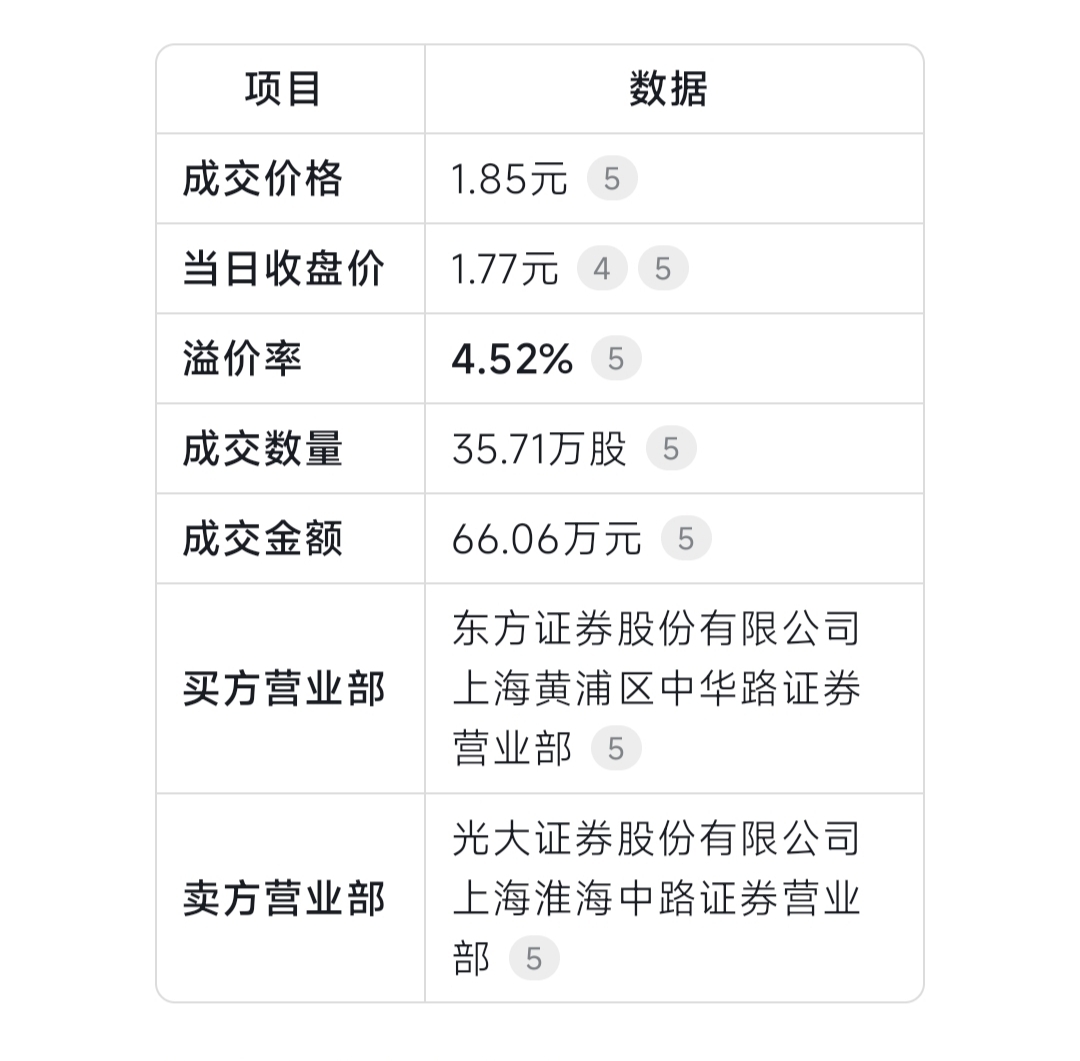Image resolution: width=1080 pixels, height=1061 pixels.
Task: Open citation 4 beside 1.77元 closing price
Action: [x=602, y=269]
